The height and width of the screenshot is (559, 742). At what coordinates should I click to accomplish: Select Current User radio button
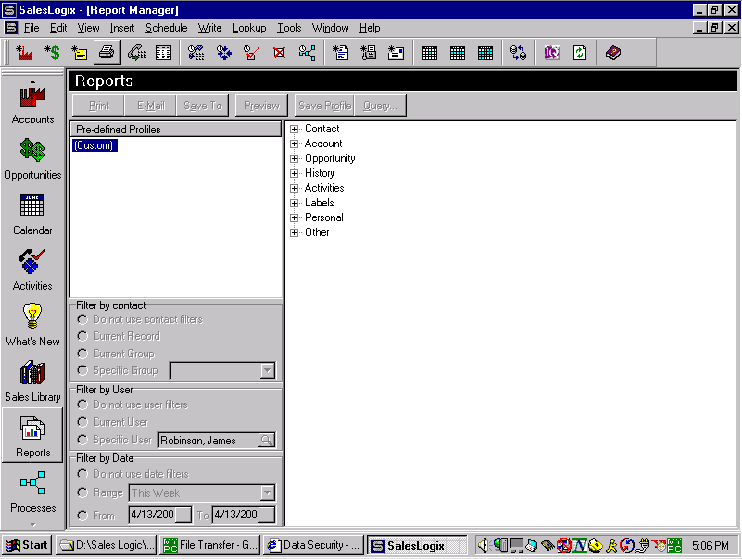[82, 422]
